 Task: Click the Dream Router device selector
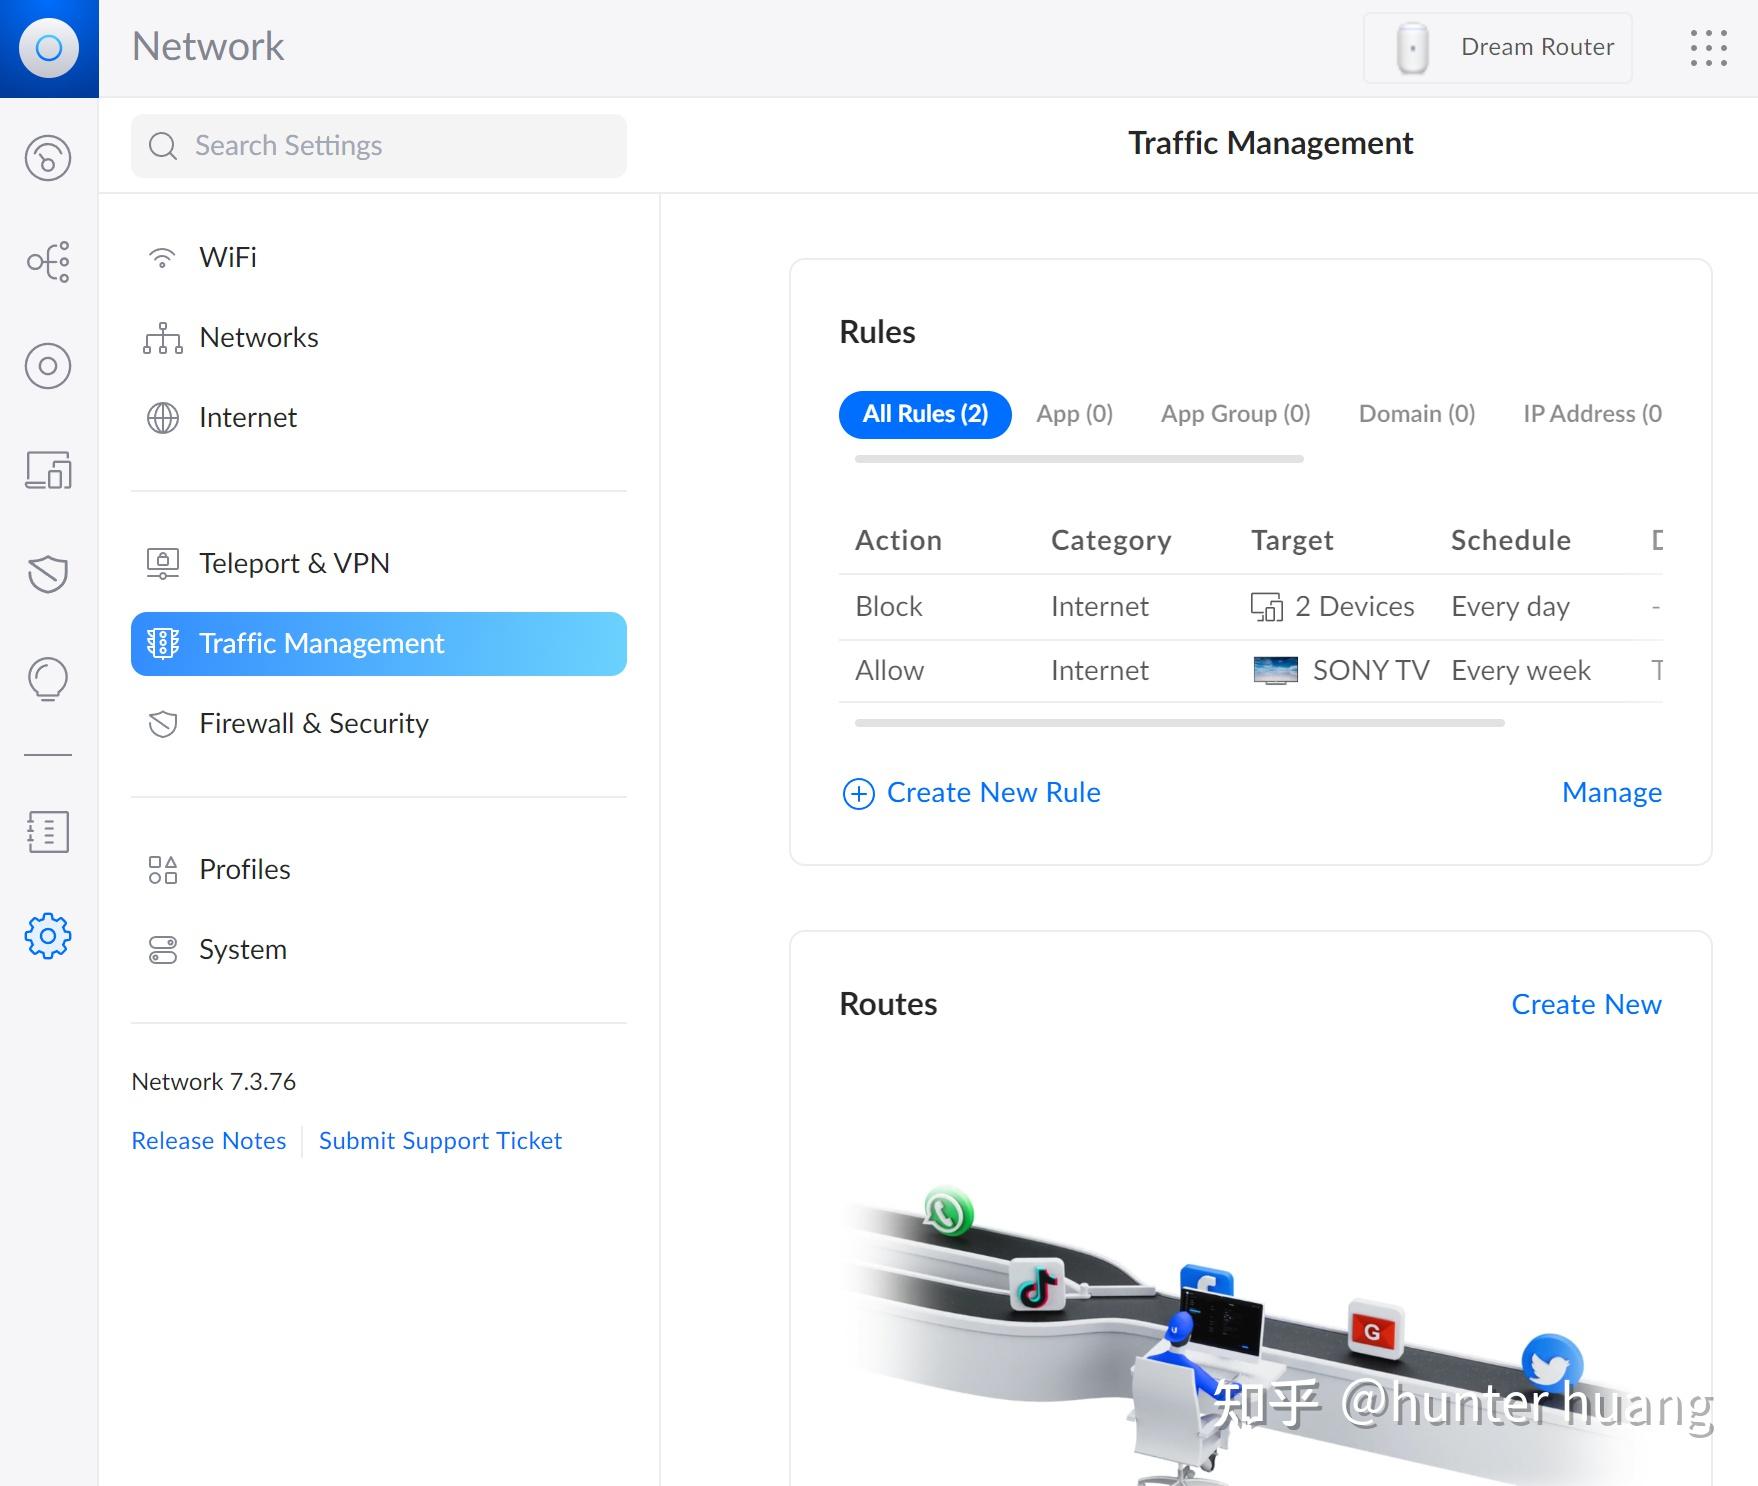point(1498,48)
